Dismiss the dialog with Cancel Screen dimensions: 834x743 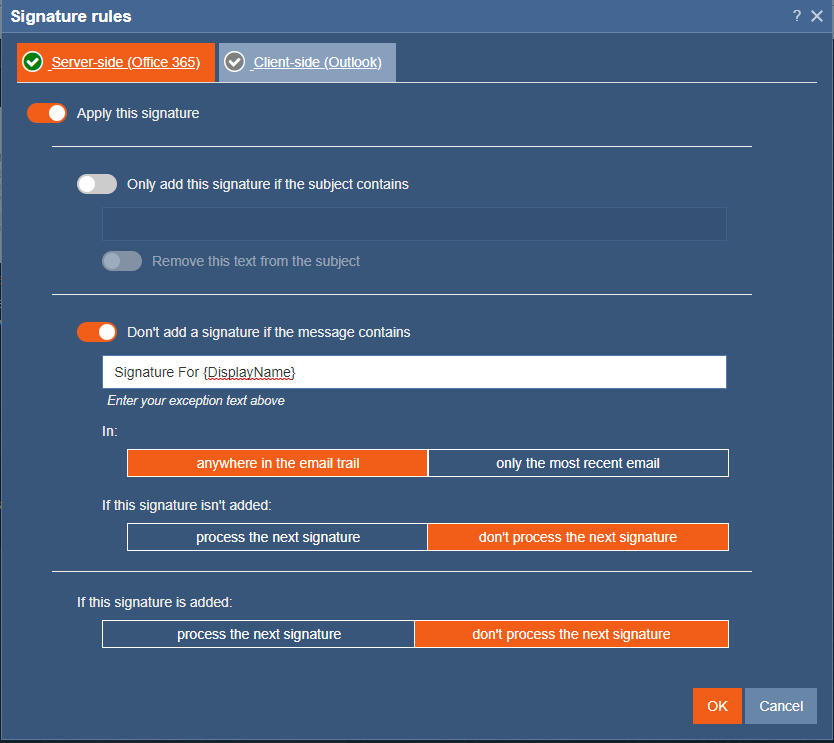click(x=780, y=705)
